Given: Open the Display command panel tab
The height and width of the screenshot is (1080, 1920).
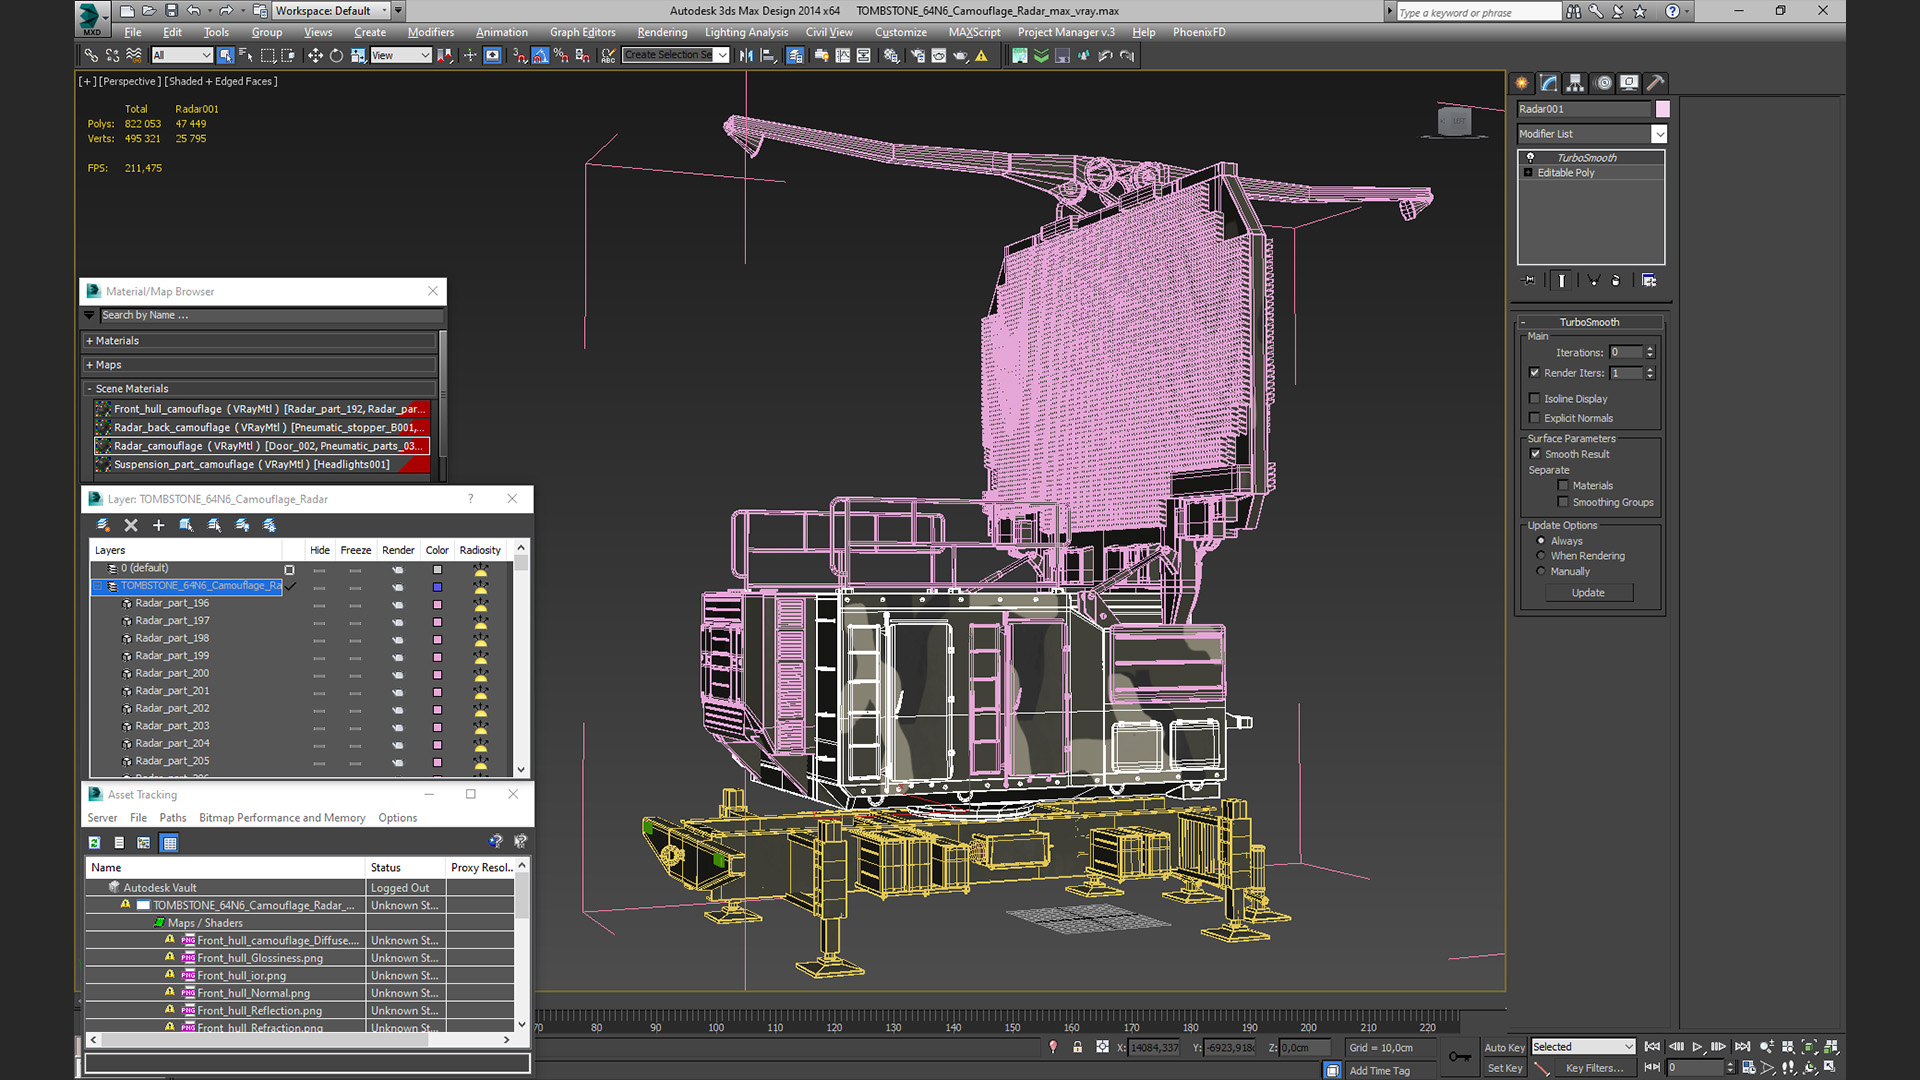Looking at the screenshot, I should coord(1629,83).
